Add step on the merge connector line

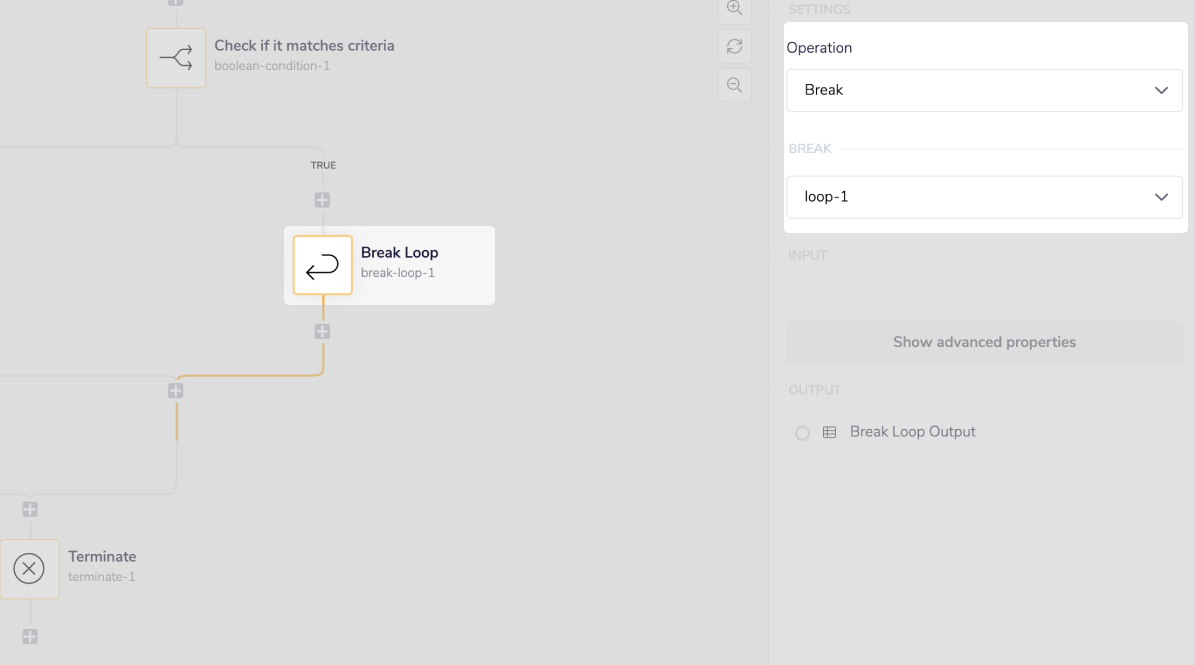[176, 391]
